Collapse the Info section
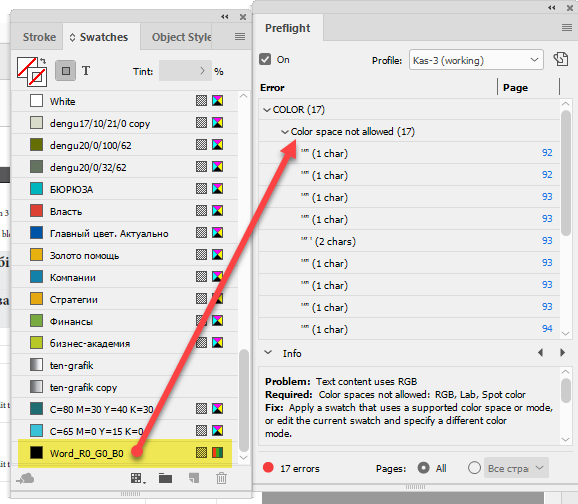 (x=268, y=352)
